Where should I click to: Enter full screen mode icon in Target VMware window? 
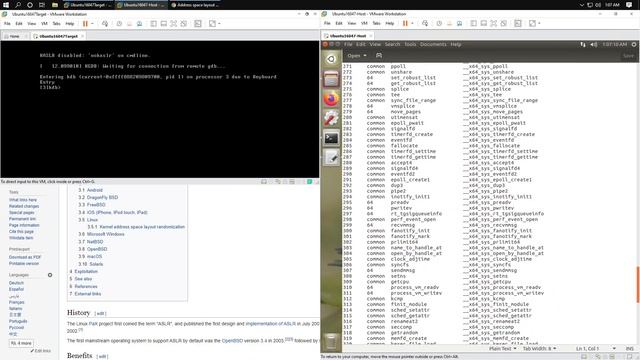[x=173, y=24]
